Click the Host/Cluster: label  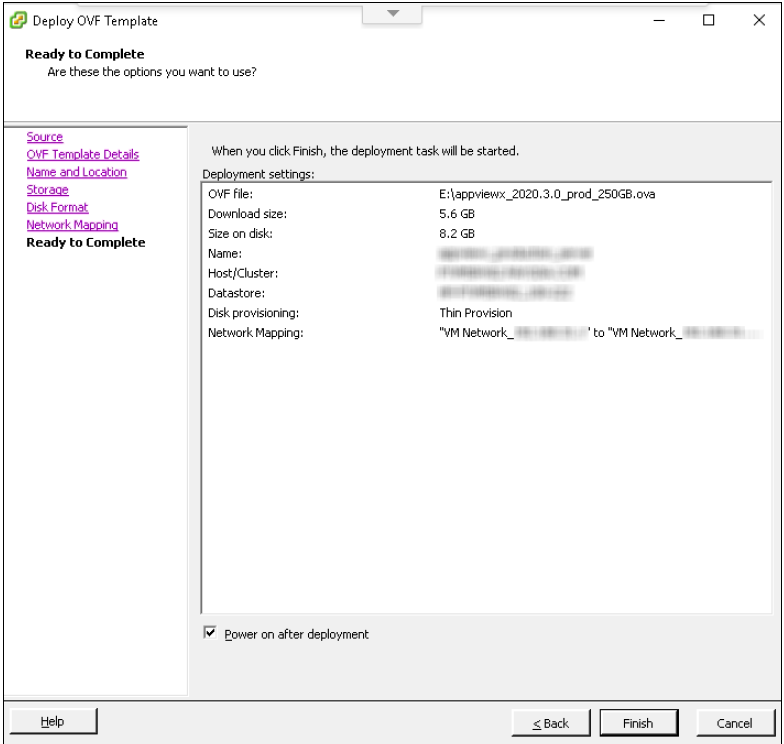243,274
